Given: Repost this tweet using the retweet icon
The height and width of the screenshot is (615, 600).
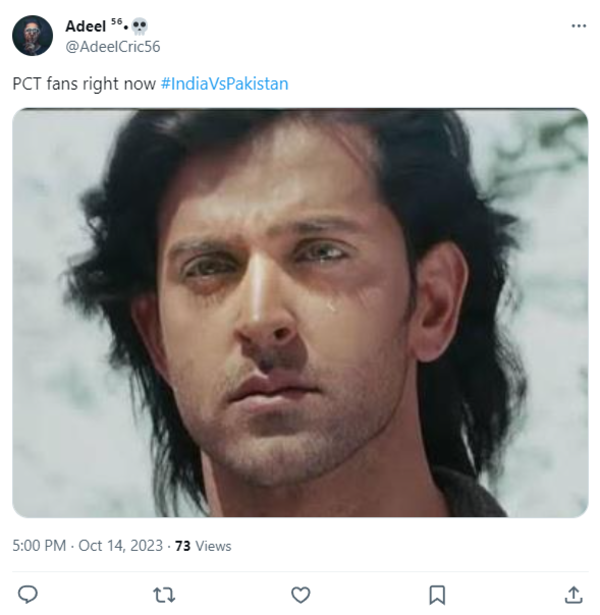Looking at the screenshot, I should point(164,594).
